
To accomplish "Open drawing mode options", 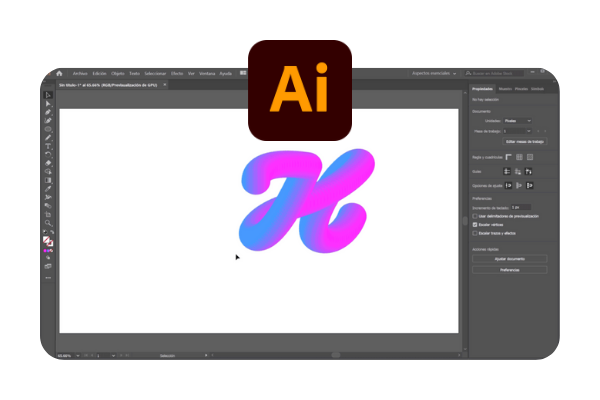I will [x=48, y=258].
